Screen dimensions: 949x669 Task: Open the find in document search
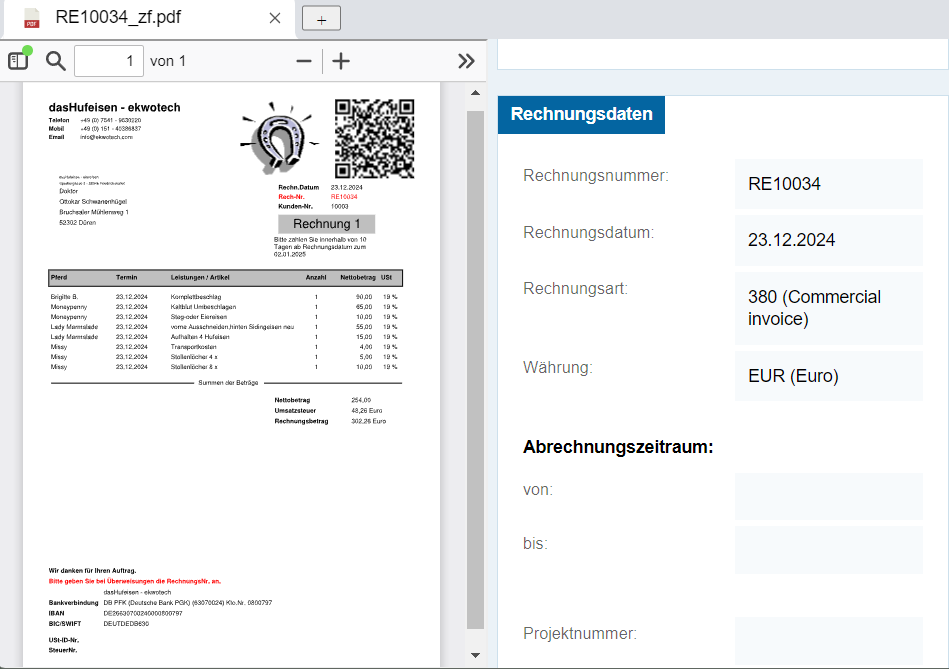pos(56,61)
